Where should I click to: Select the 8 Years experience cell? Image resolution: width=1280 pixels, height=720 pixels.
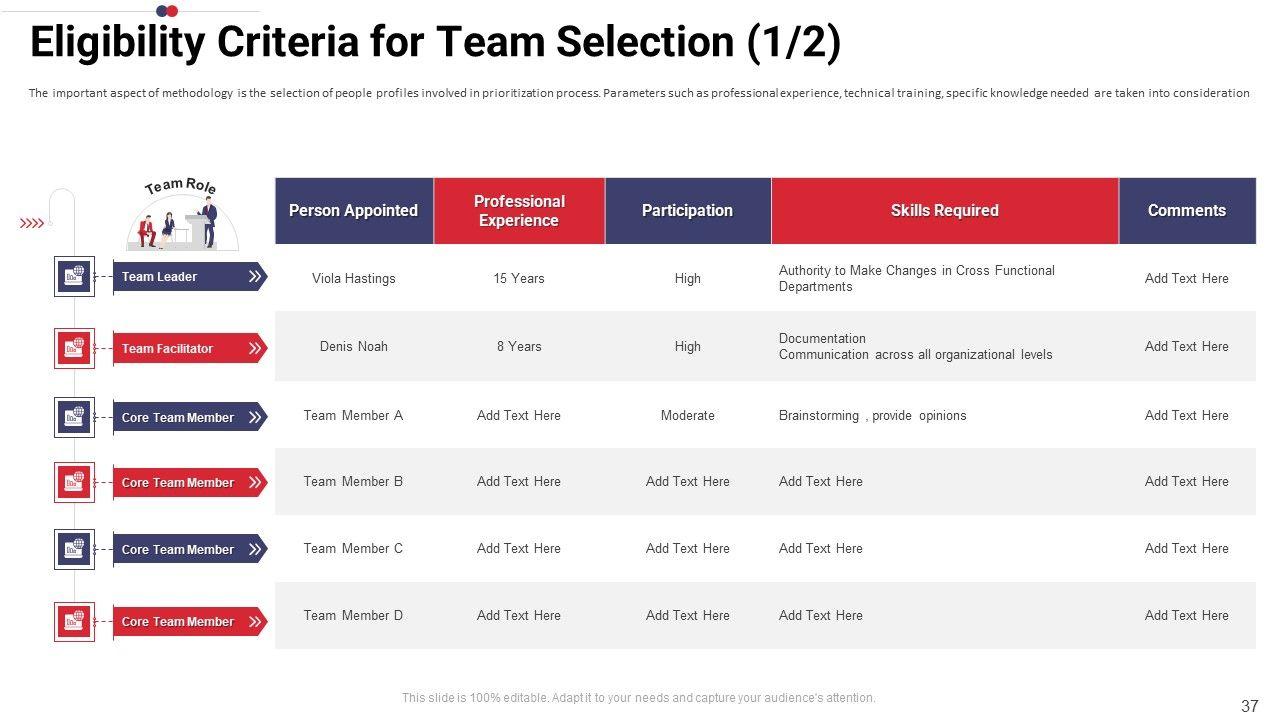pos(519,346)
